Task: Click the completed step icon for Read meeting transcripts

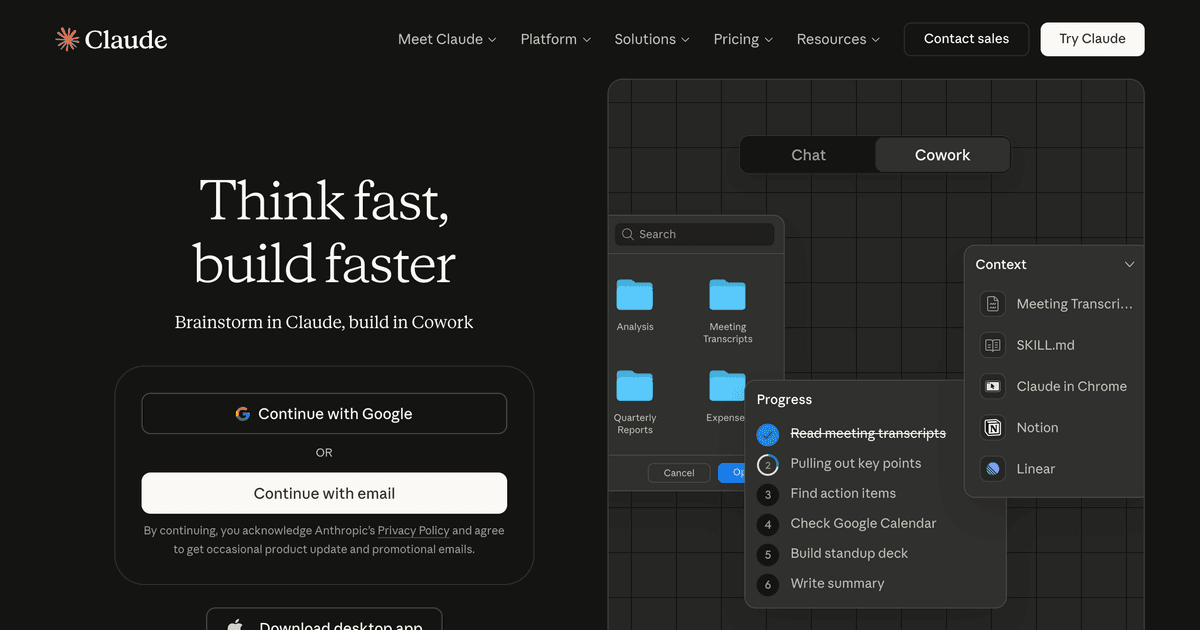Action: point(768,434)
